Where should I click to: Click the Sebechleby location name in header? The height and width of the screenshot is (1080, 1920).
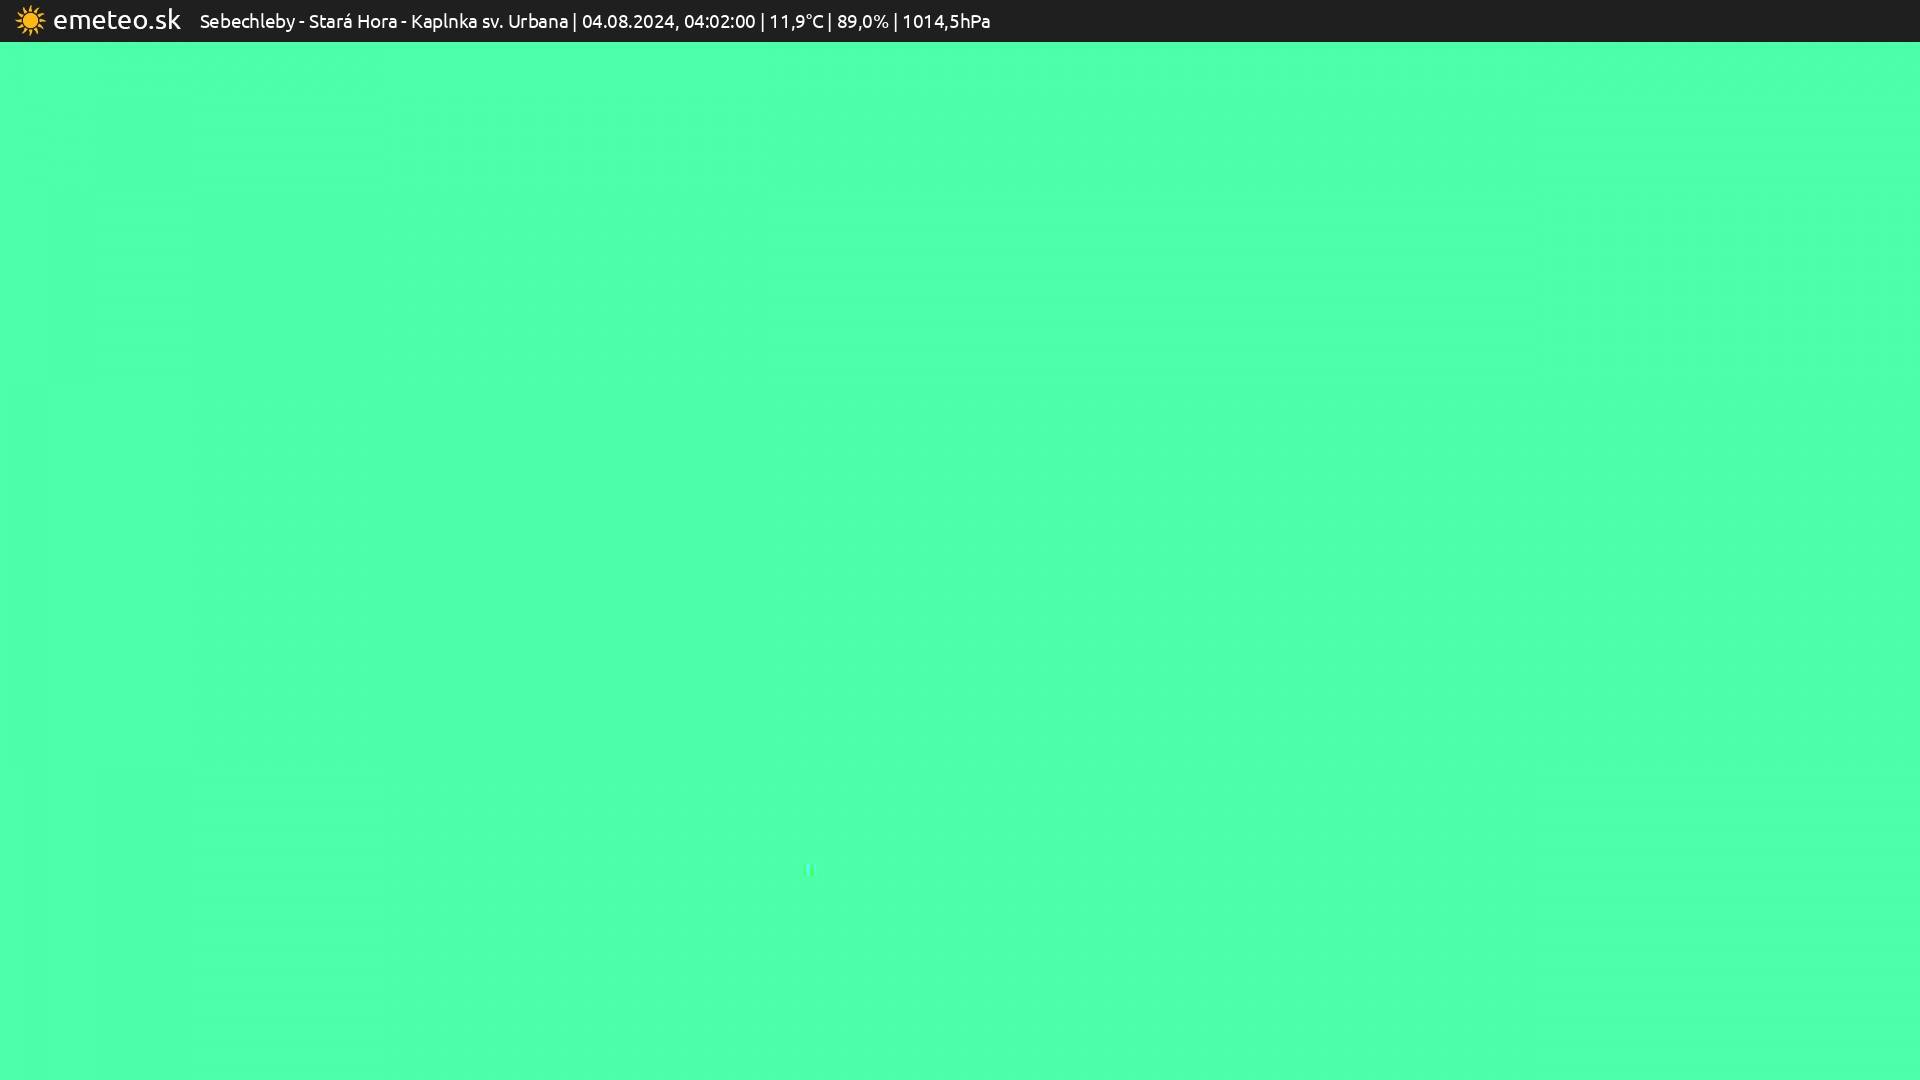pyautogui.click(x=246, y=21)
